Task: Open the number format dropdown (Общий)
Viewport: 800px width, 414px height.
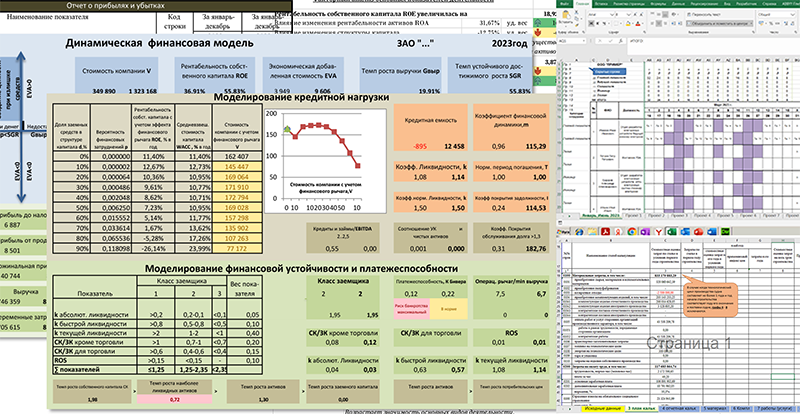Action: pyautogui.click(x=792, y=14)
